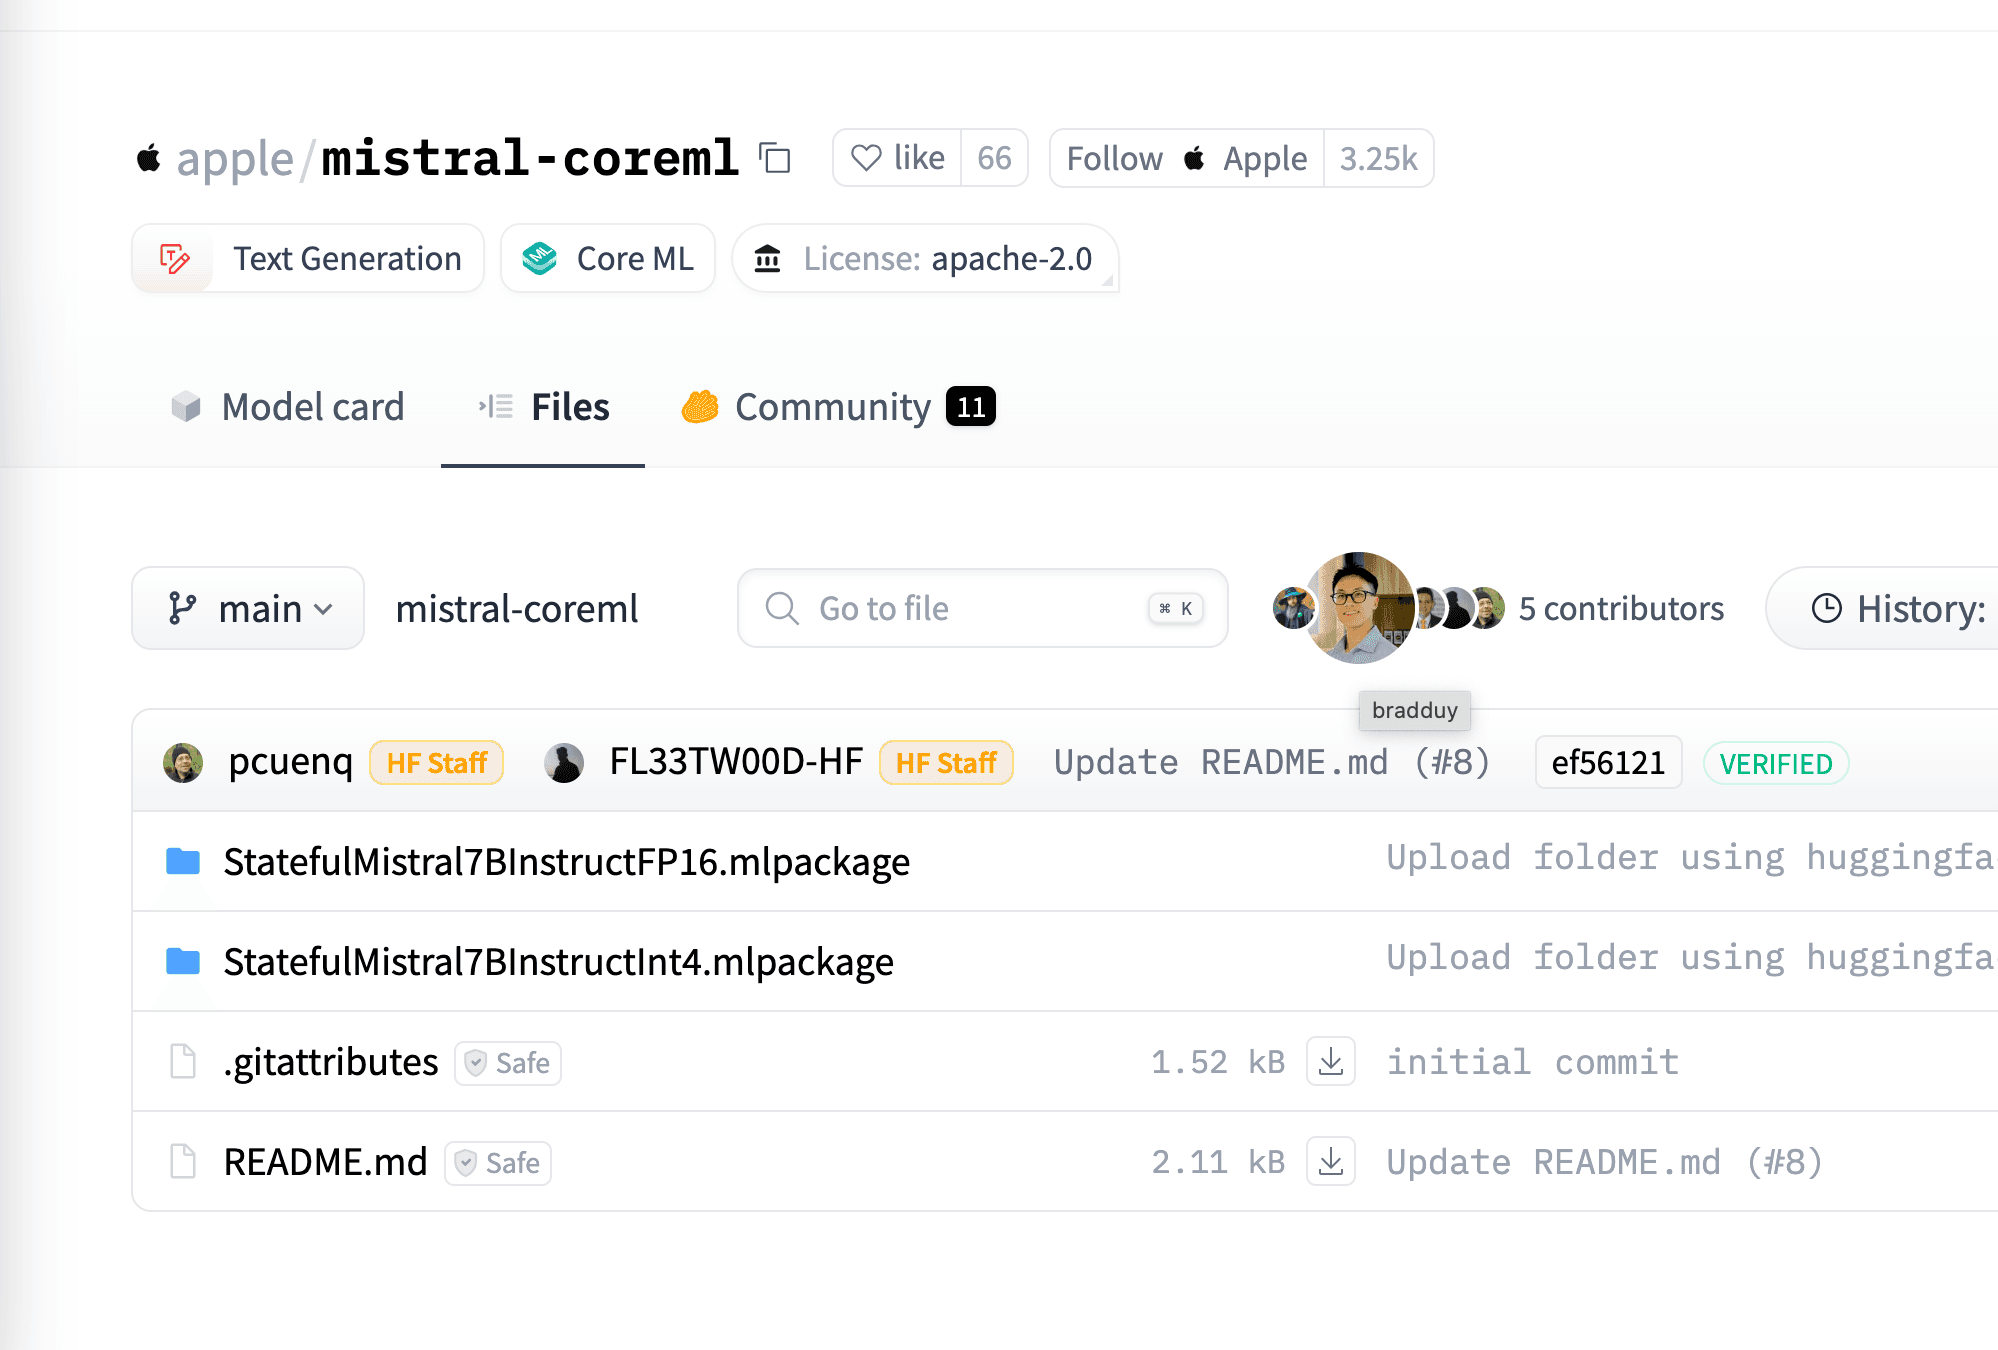This screenshot has height=1350, width=1998.
Task: View Apple's 3.25k followers count
Action: pyautogui.click(x=1379, y=158)
